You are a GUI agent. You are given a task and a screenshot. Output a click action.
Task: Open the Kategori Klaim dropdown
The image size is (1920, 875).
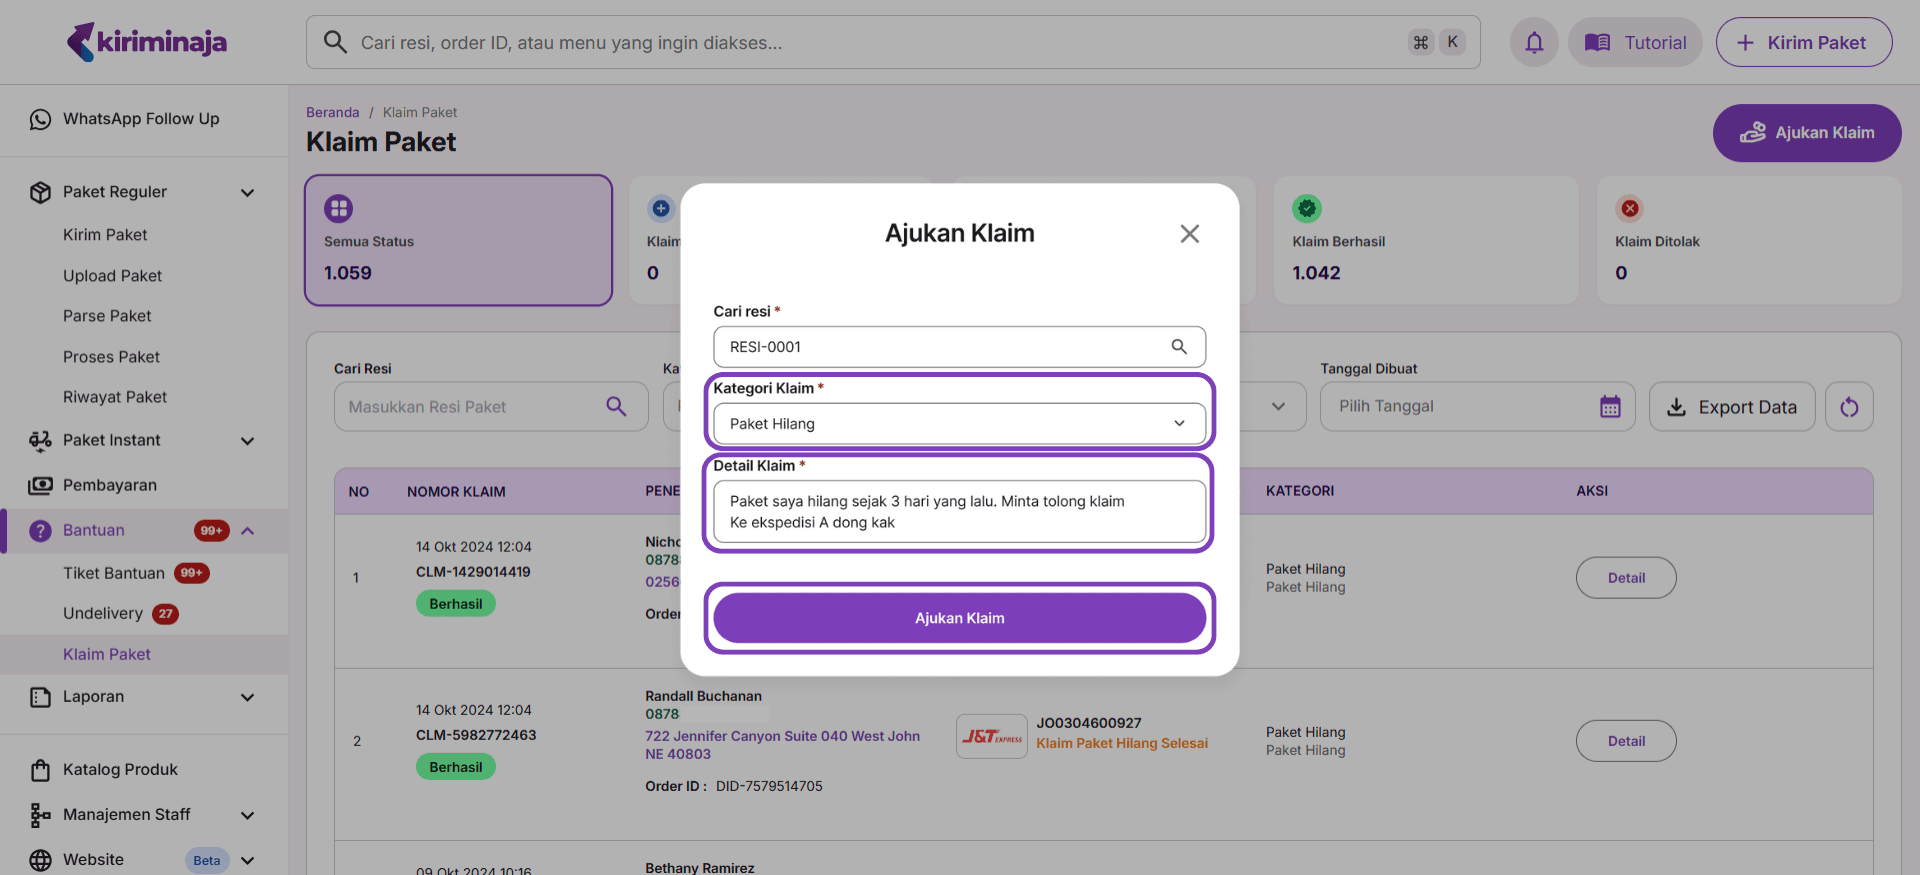(959, 424)
